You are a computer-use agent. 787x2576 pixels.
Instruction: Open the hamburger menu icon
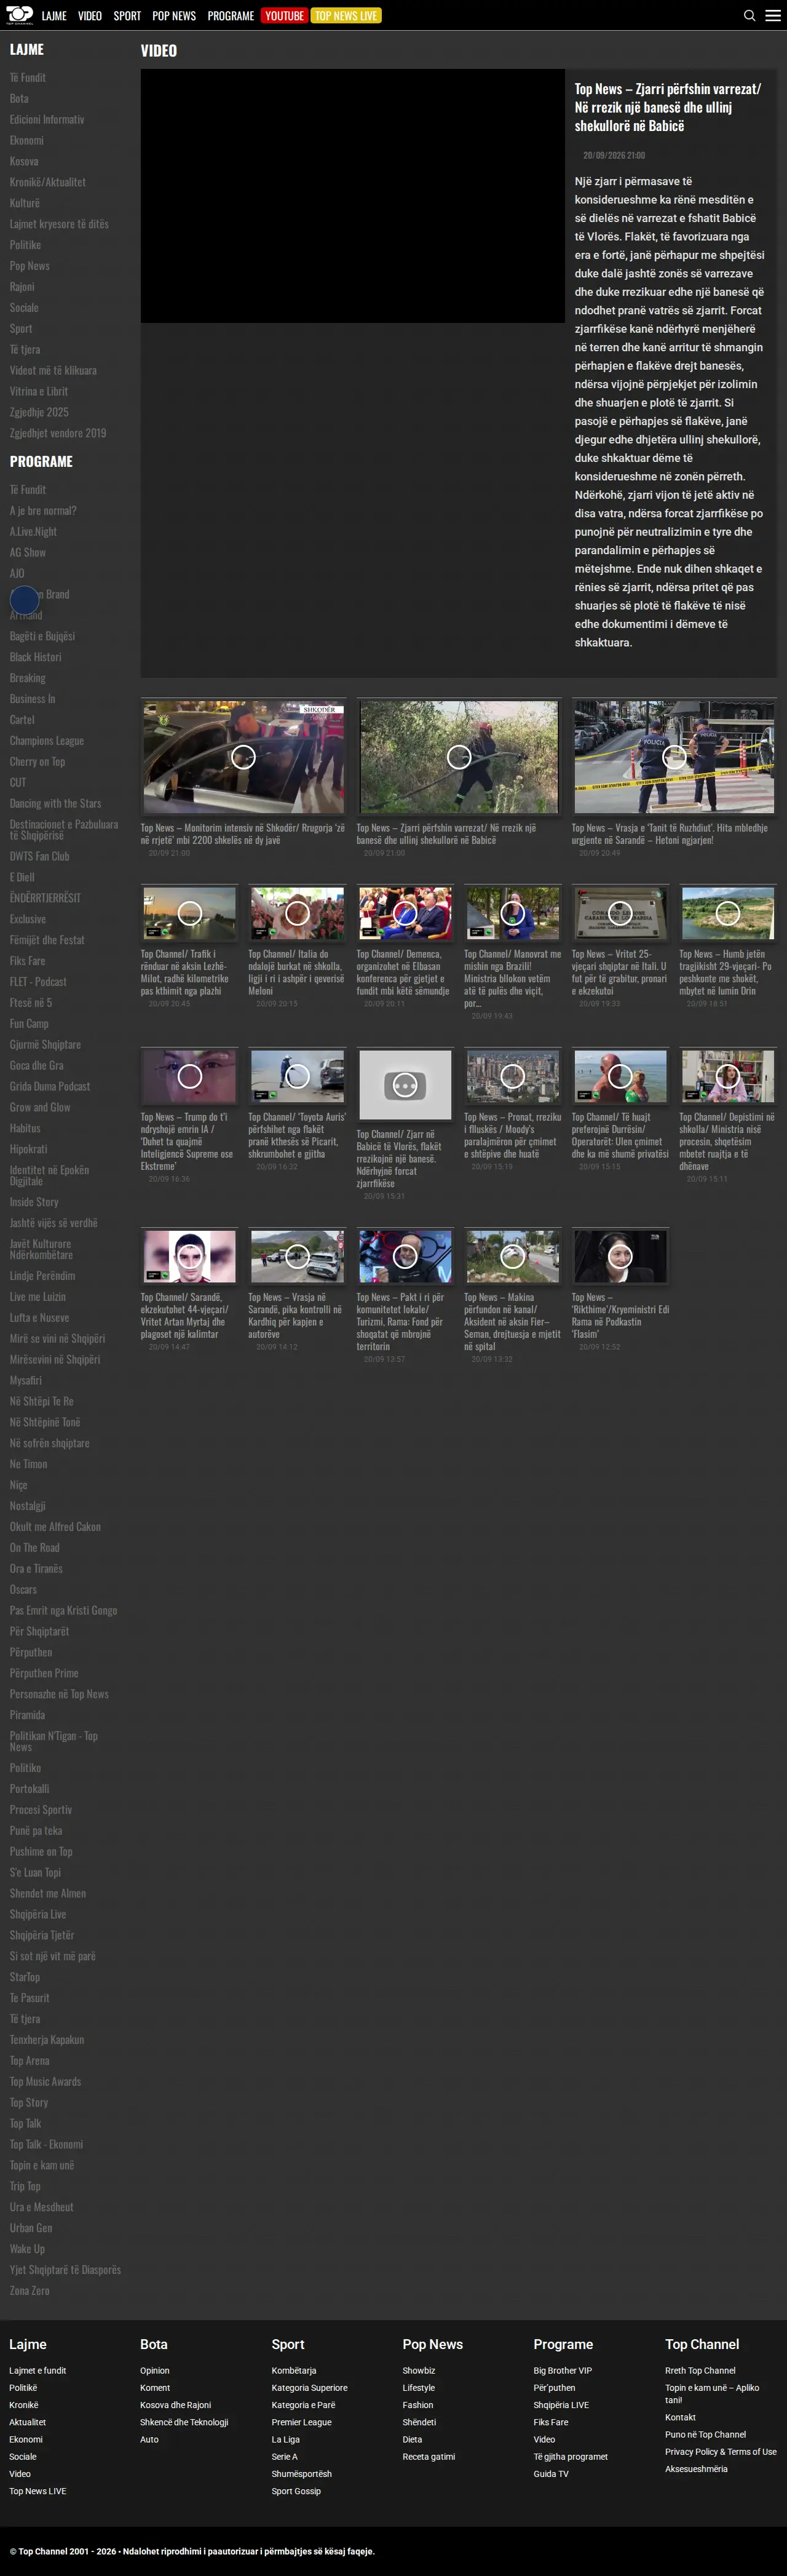tap(773, 15)
